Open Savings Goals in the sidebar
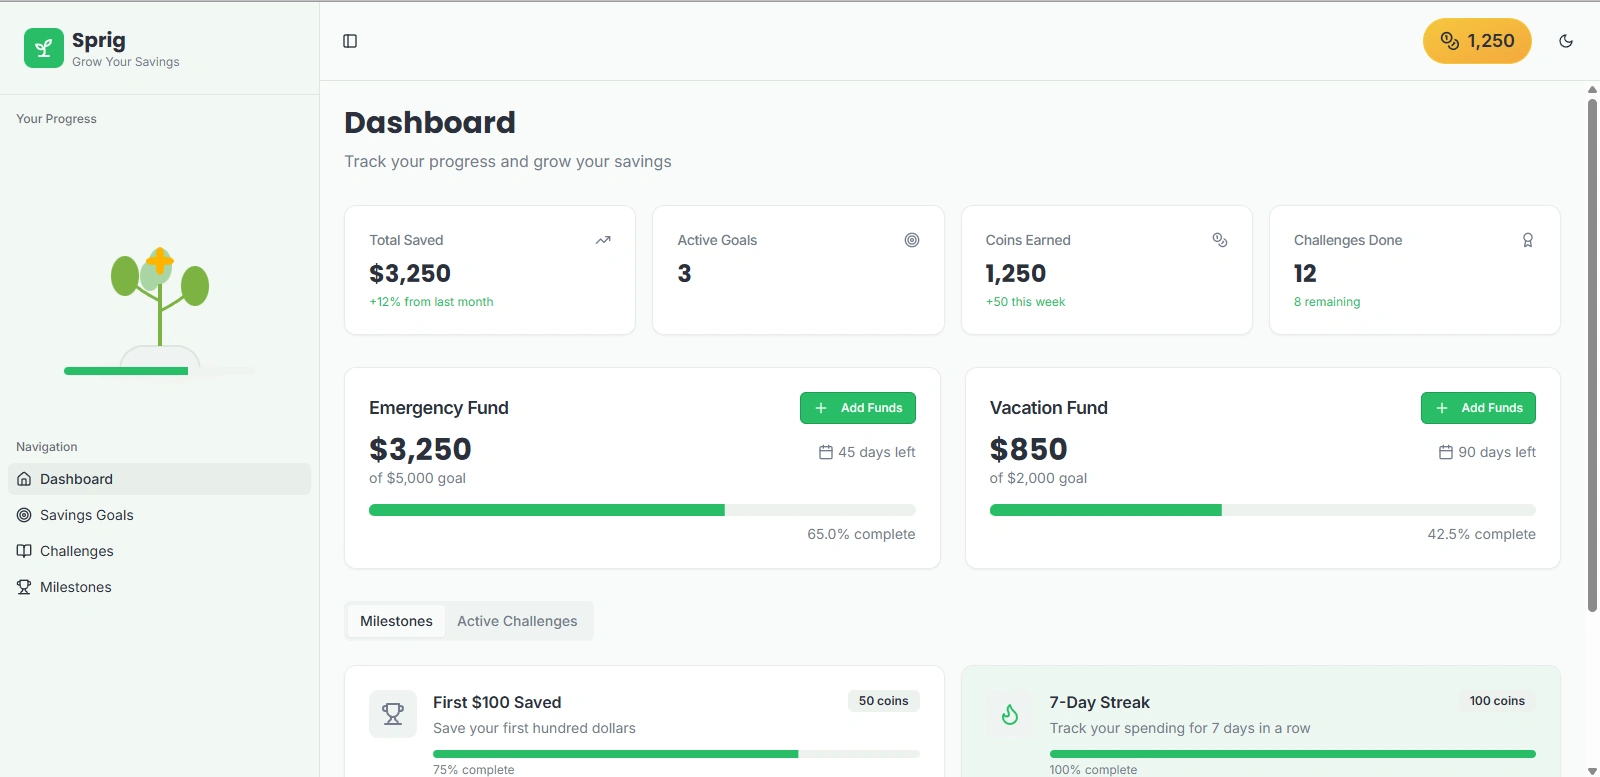Image resolution: width=1600 pixels, height=777 pixels. click(x=87, y=515)
